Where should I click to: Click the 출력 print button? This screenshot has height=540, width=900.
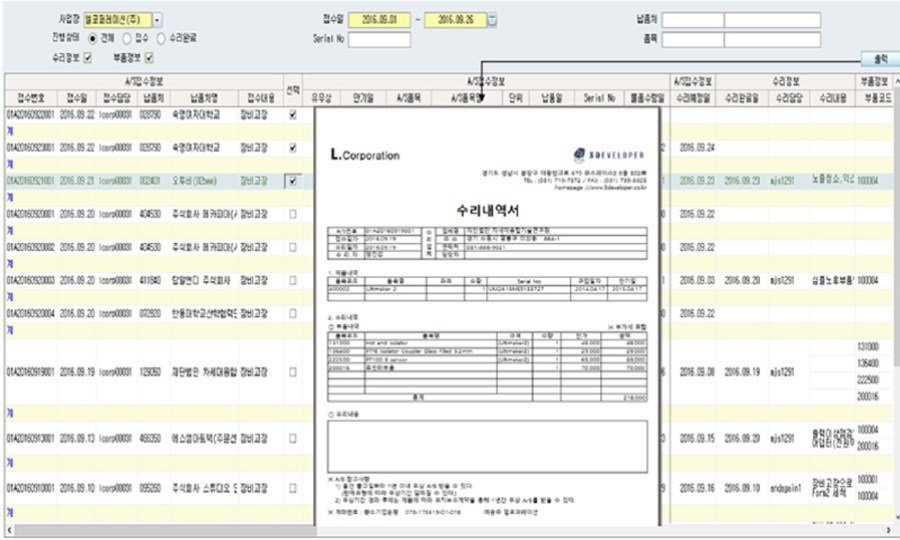pyautogui.click(x=880, y=59)
